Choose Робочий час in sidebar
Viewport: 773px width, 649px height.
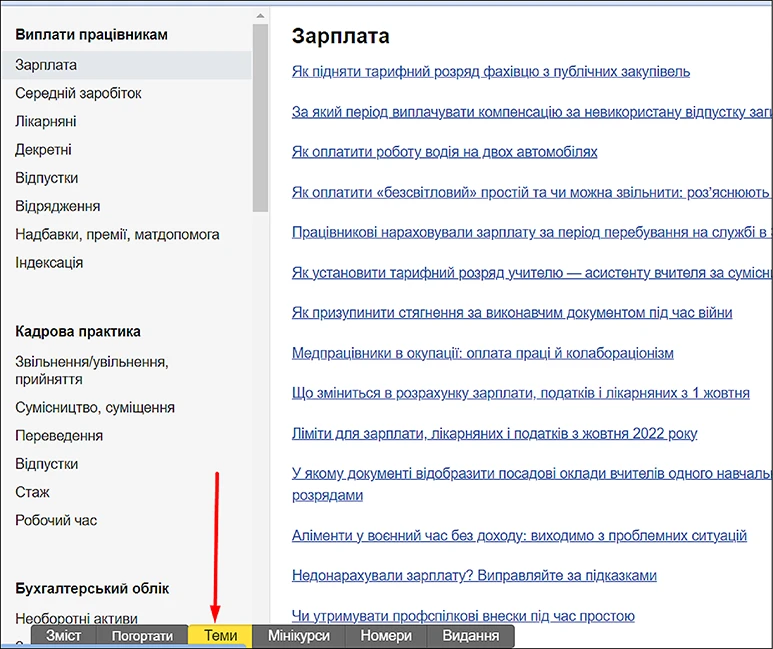pyautogui.click(x=56, y=520)
